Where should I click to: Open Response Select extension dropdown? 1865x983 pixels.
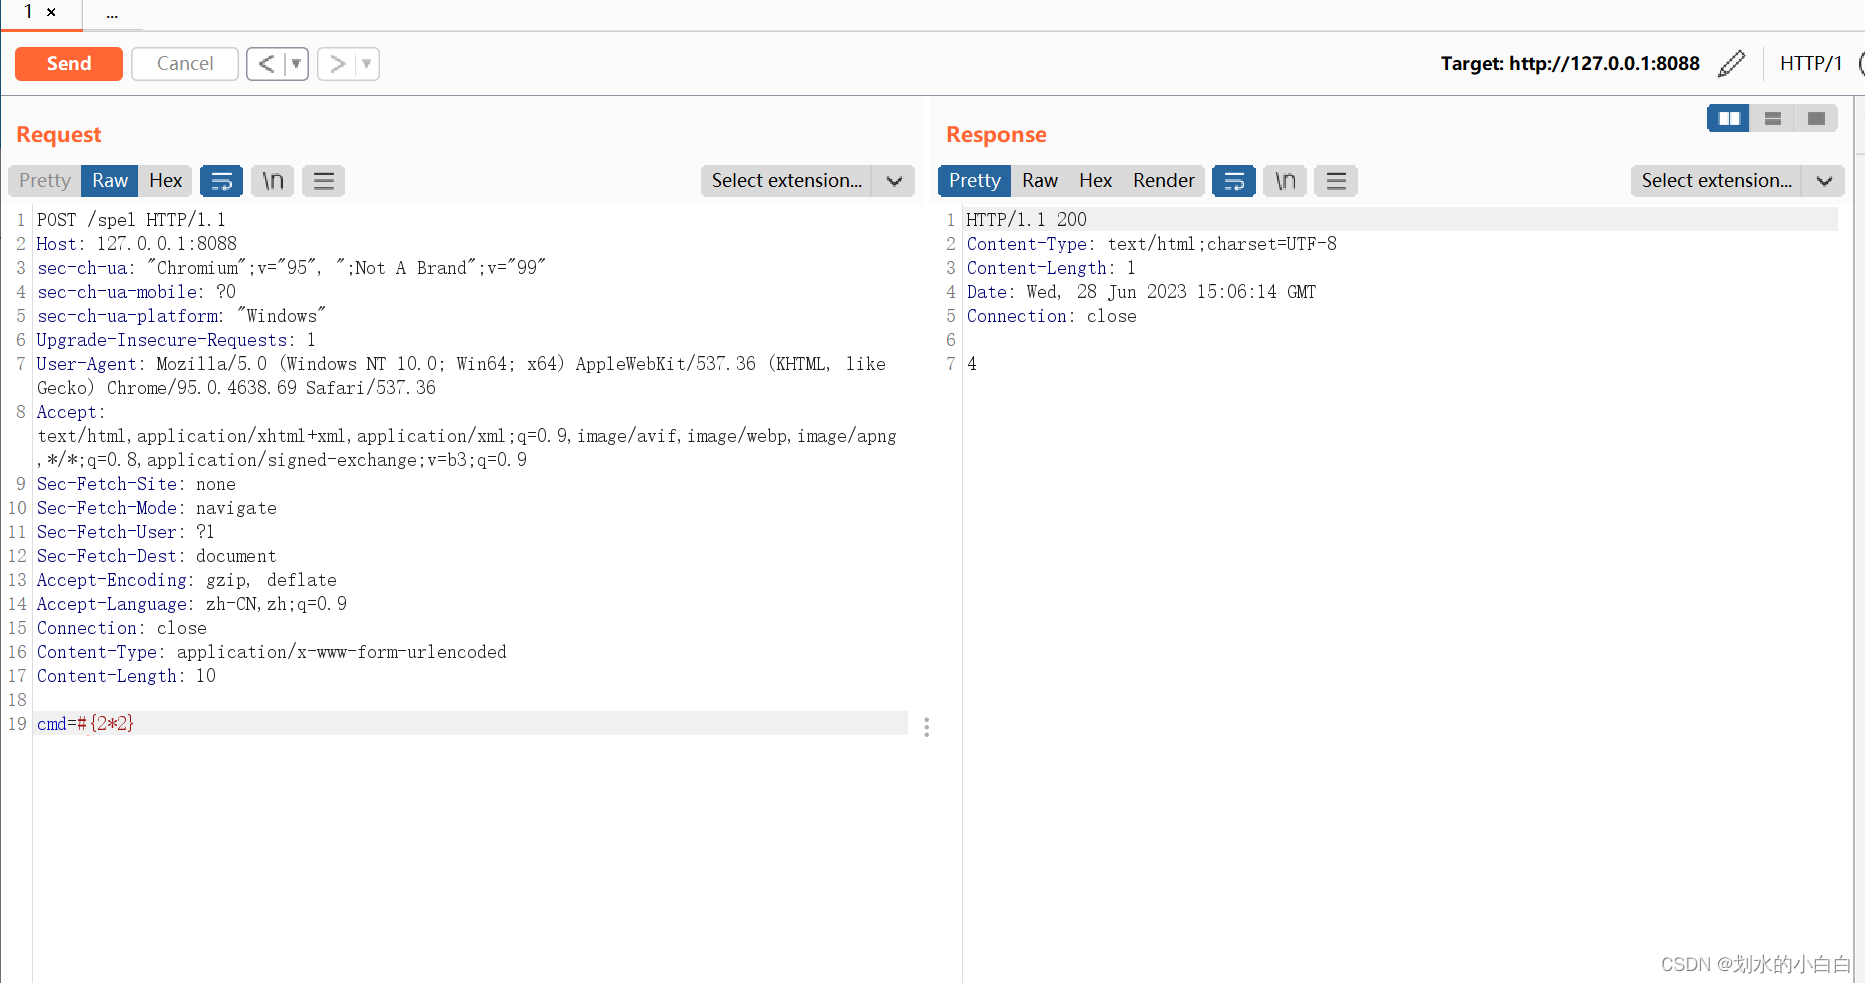click(1717, 181)
